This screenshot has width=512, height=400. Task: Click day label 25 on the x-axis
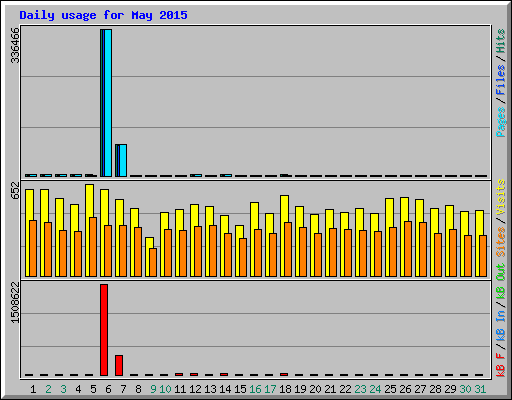pos(390,389)
